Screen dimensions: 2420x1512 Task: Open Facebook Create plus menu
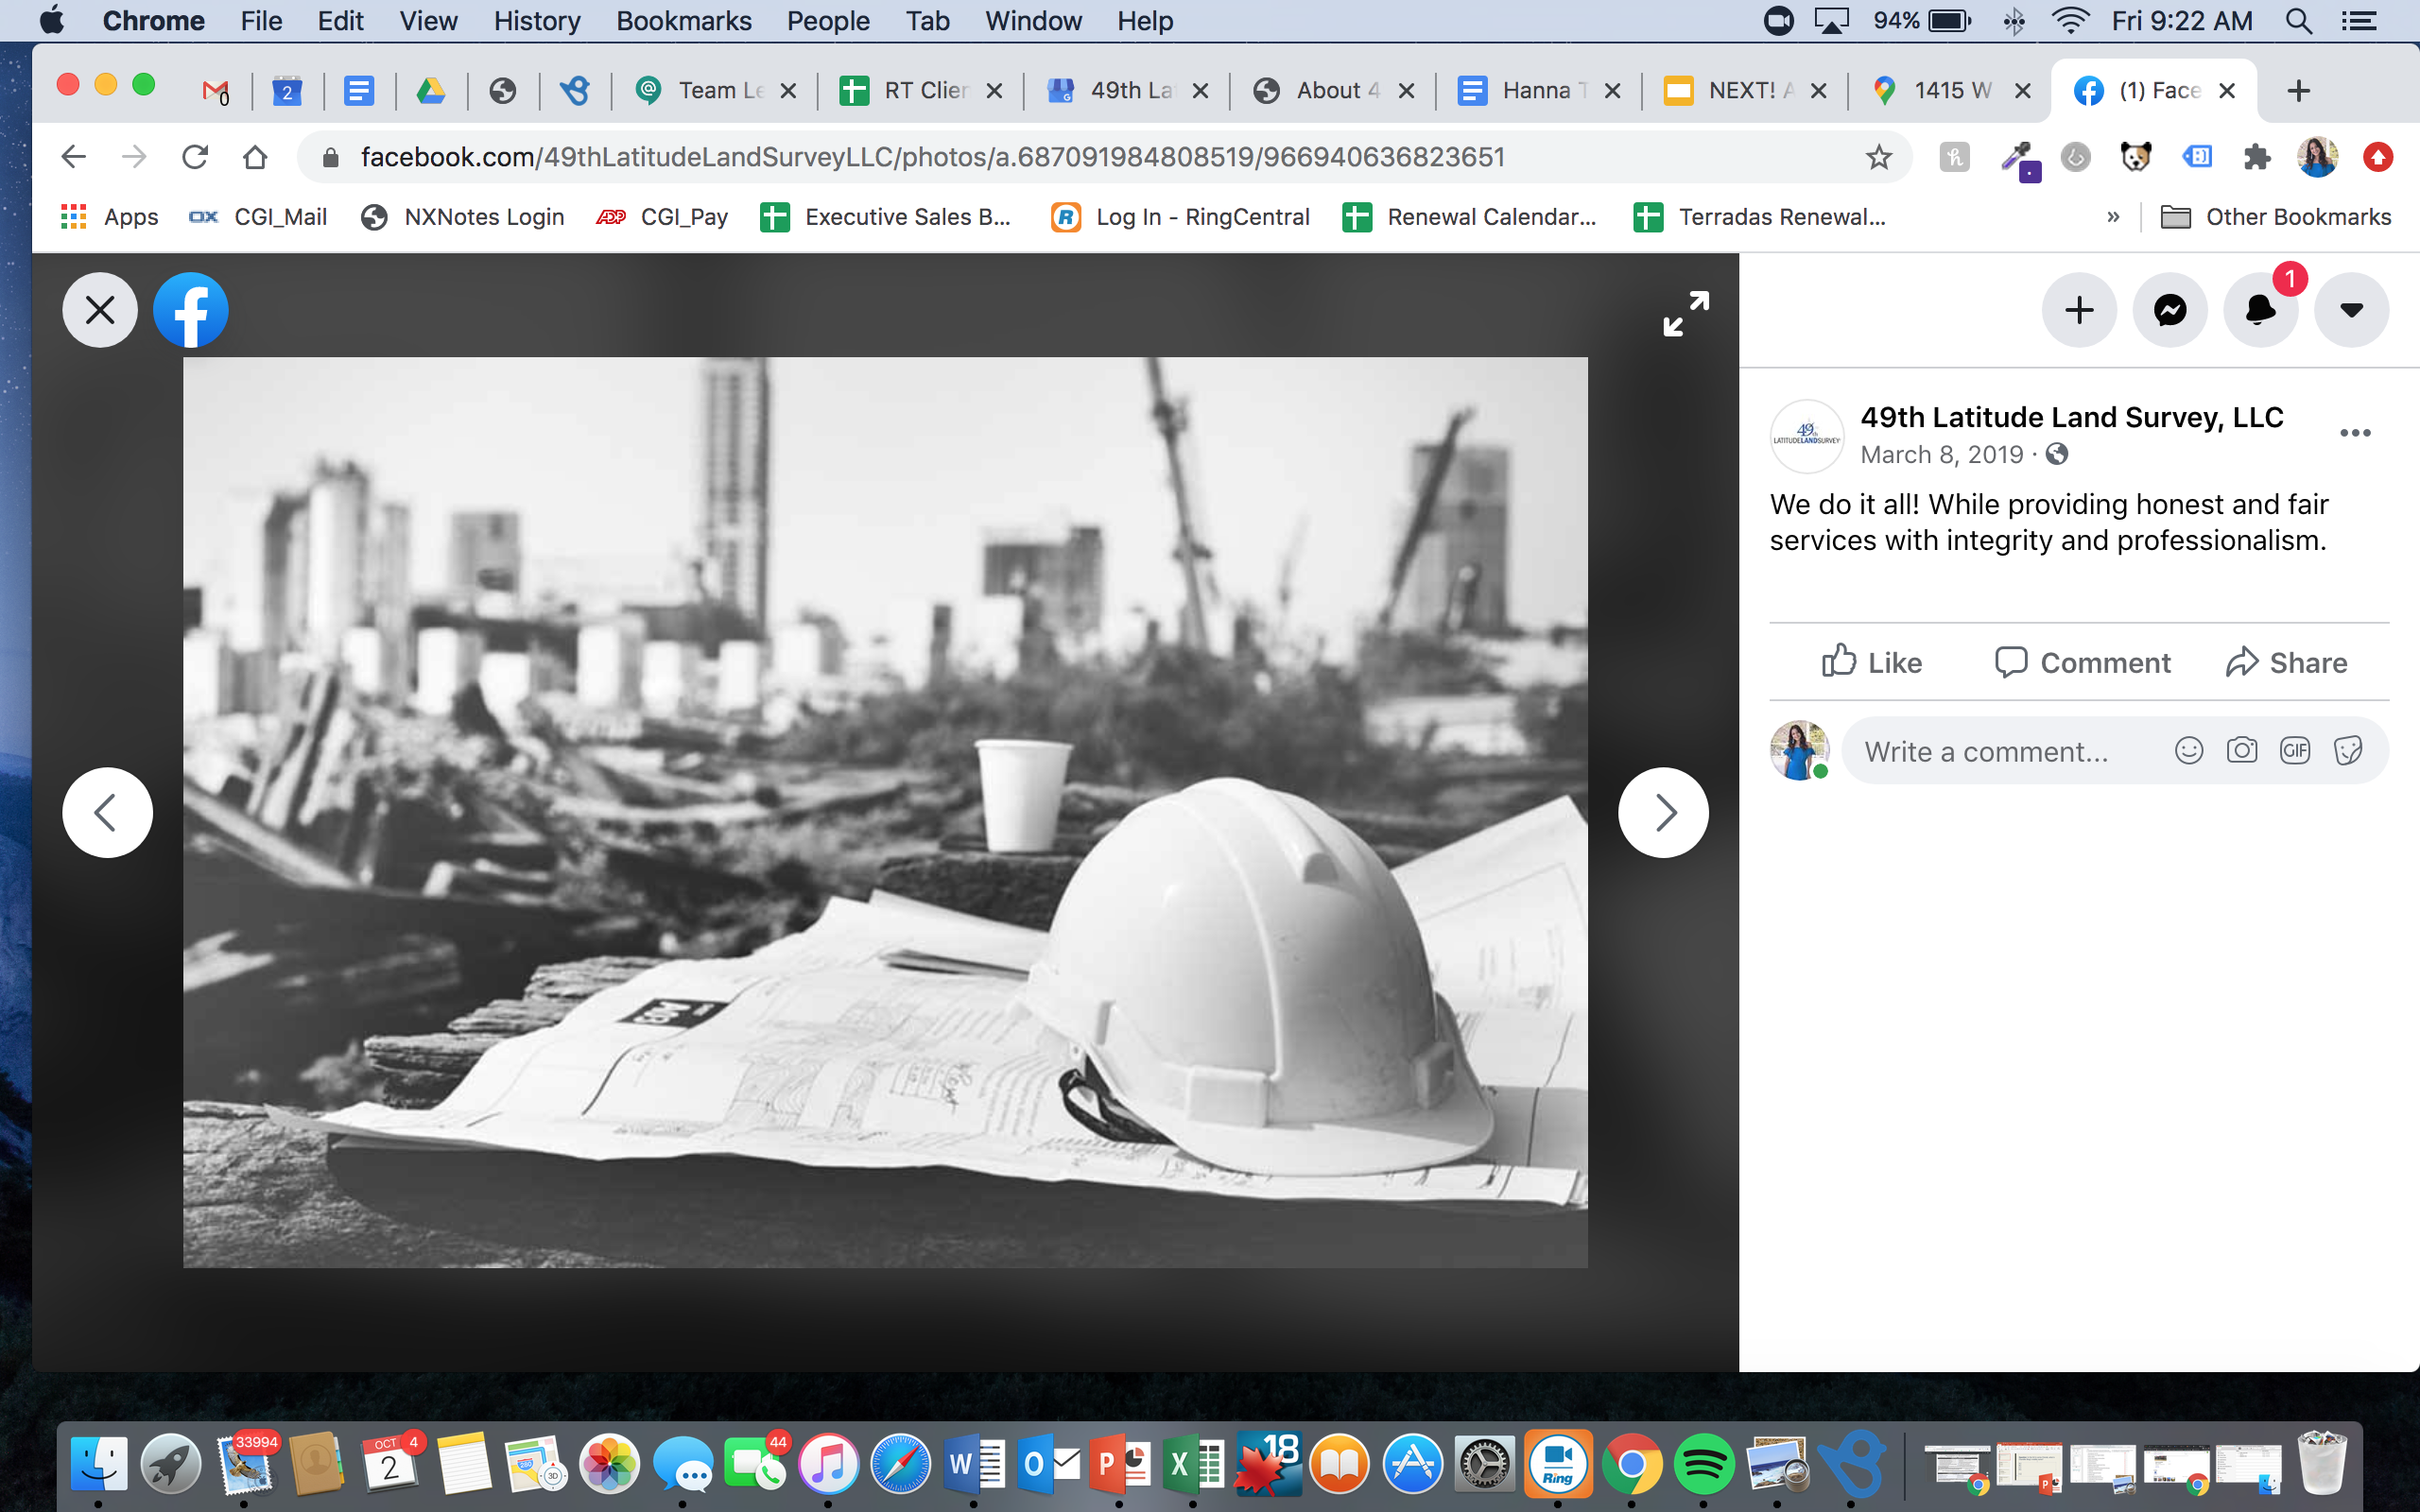(2079, 310)
